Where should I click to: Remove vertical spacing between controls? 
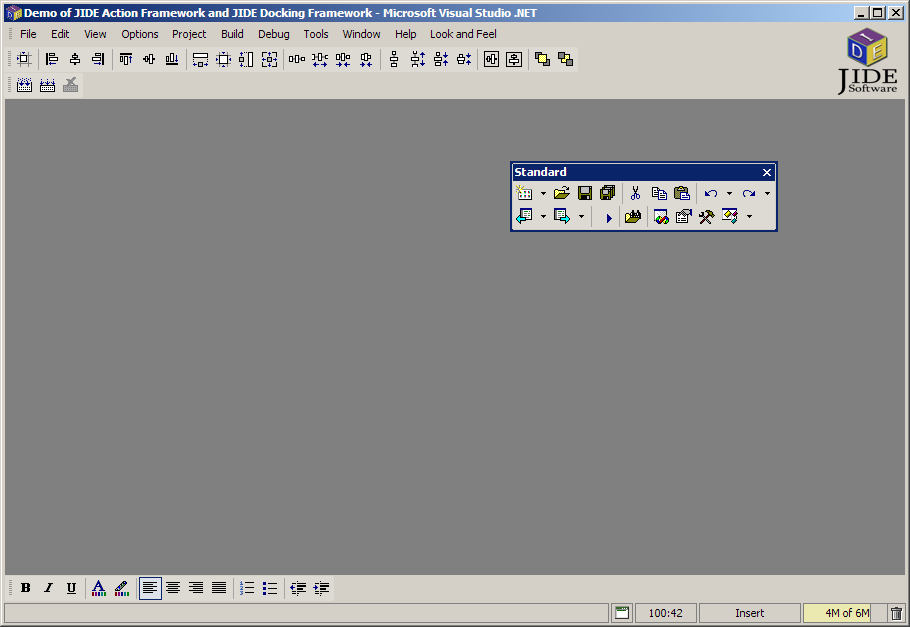[x=464, y=59]
